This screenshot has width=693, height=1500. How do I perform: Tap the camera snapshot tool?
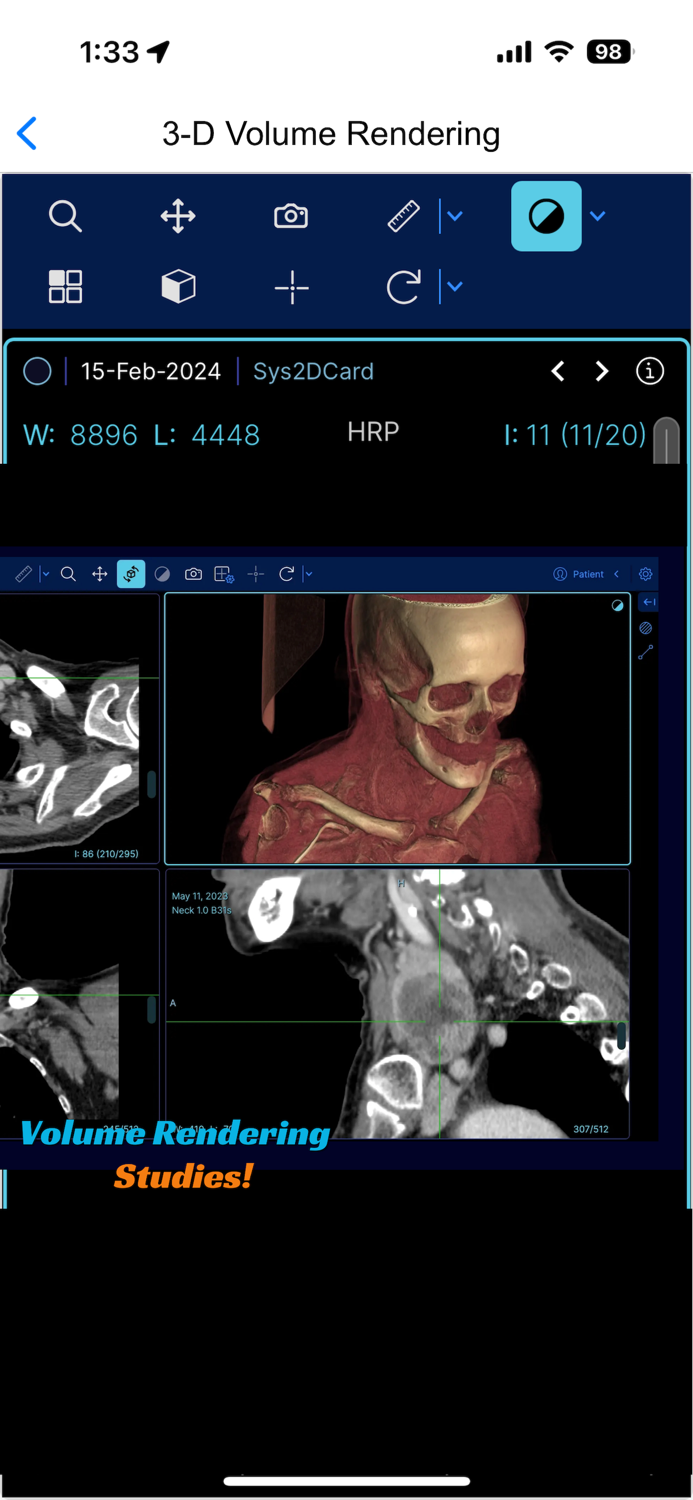[291, 216]
